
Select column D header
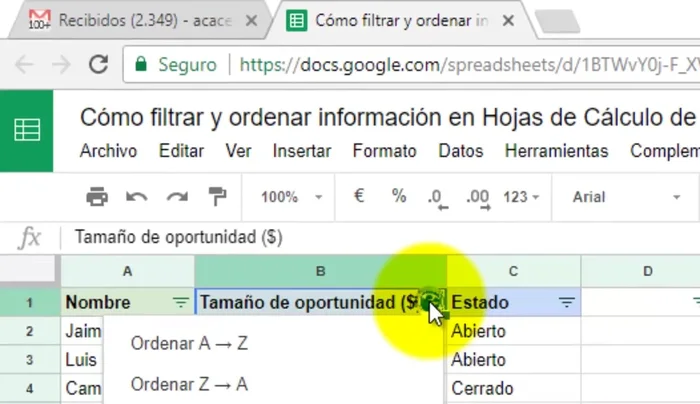[641, 271]
